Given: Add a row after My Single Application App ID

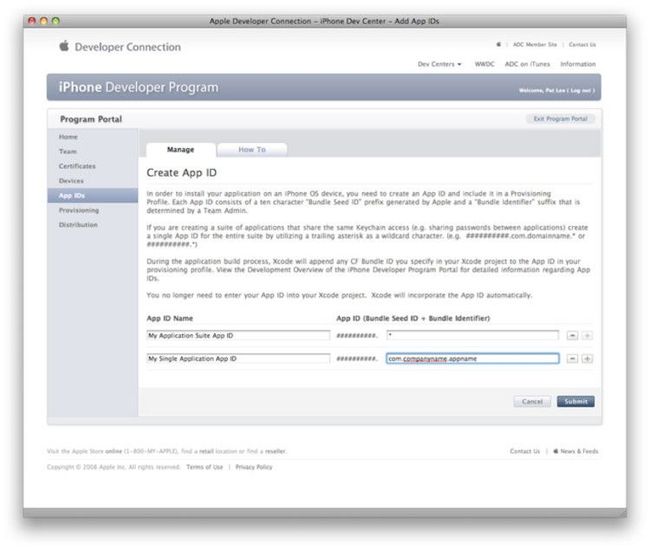Looking at the screenshot, I should click(x=587, y=359).
